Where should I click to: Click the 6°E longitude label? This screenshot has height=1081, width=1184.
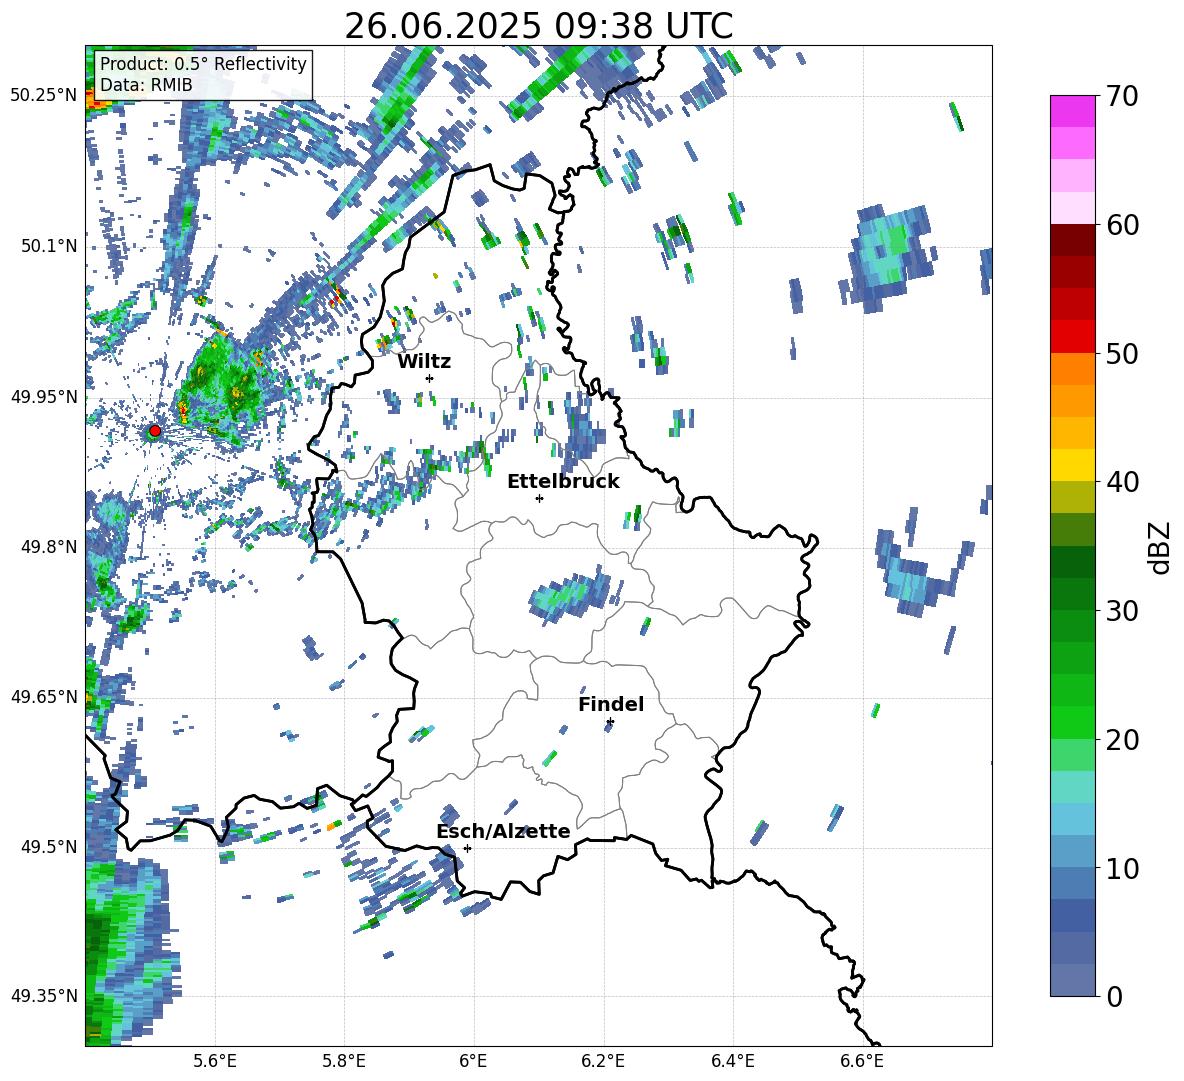[x=473, y=1061]
